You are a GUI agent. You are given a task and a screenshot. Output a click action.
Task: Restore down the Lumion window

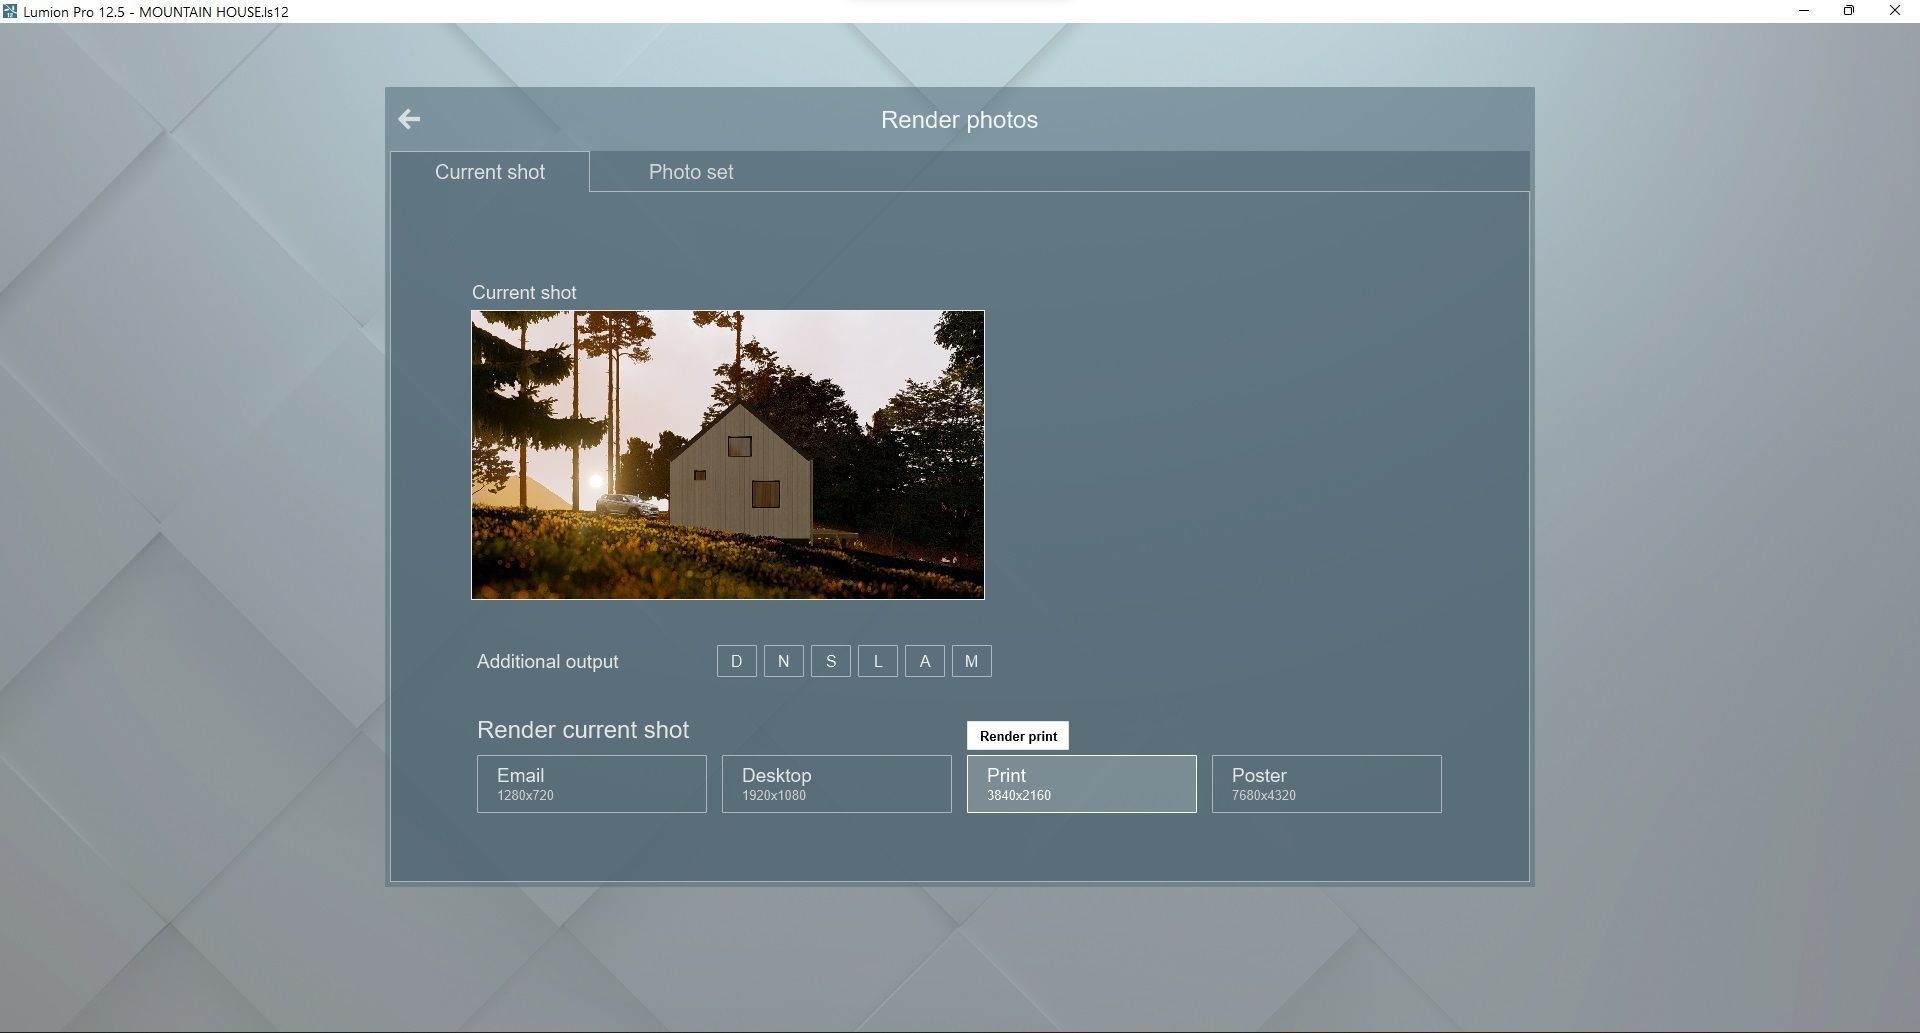point(1849,11)
